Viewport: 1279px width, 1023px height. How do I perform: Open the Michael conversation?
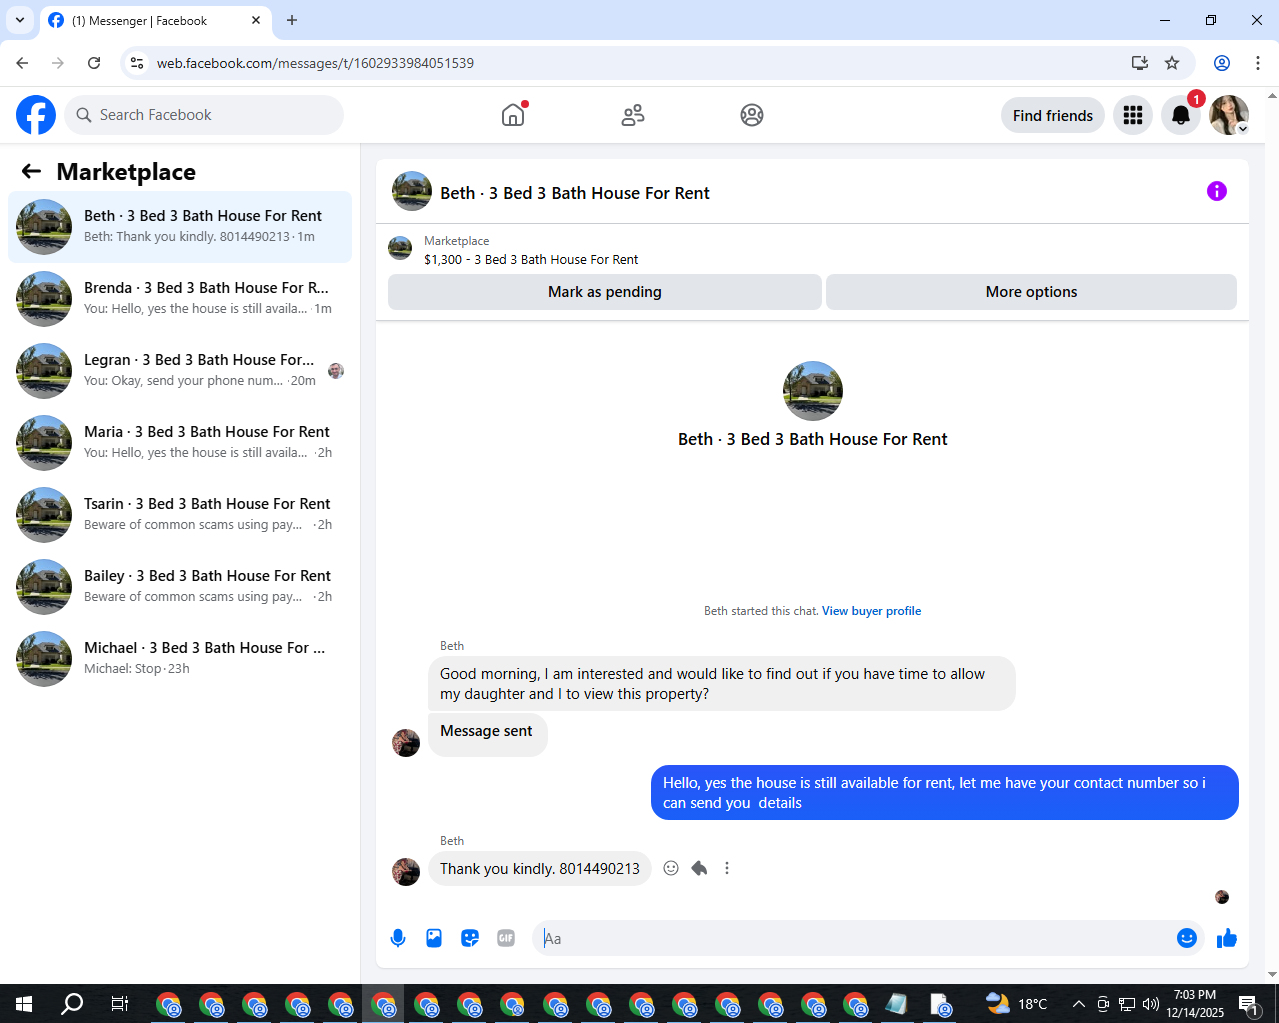[x=180, y=659]
